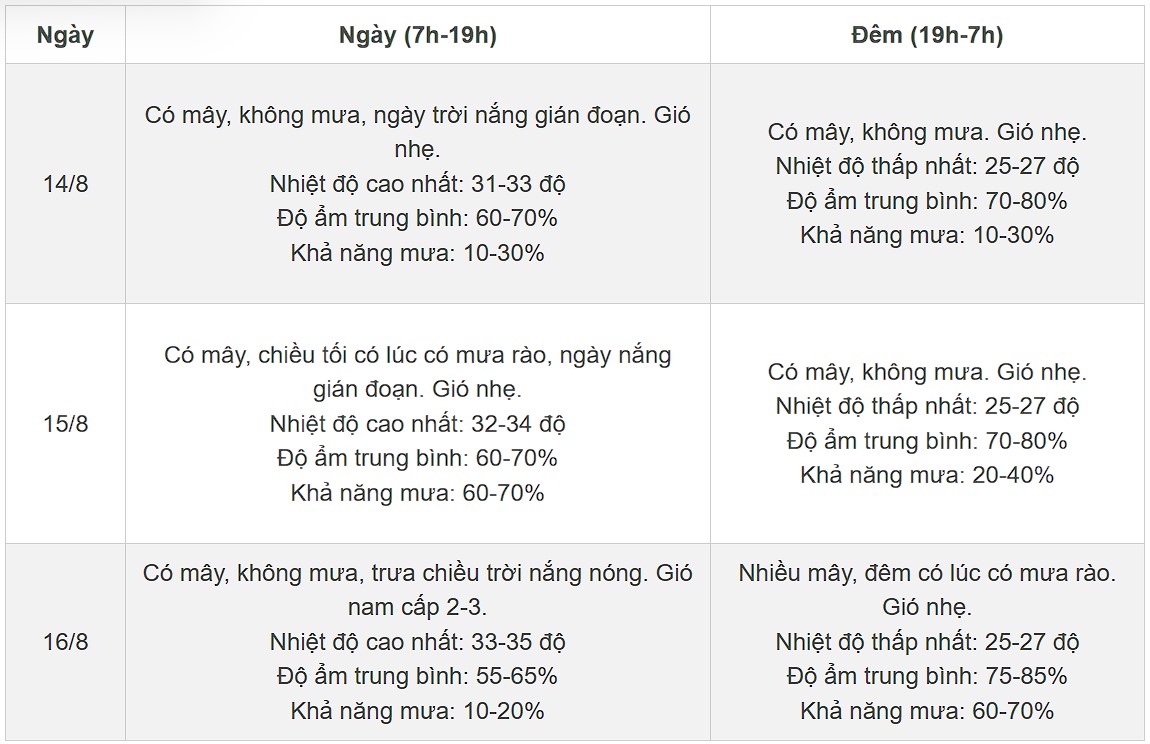The width and height of the screenshot is (1150, 744).
Task: Click the 15/8 night "Nhiệt độ thấp nhất: 25-27 độ" line
Action: 927,407
